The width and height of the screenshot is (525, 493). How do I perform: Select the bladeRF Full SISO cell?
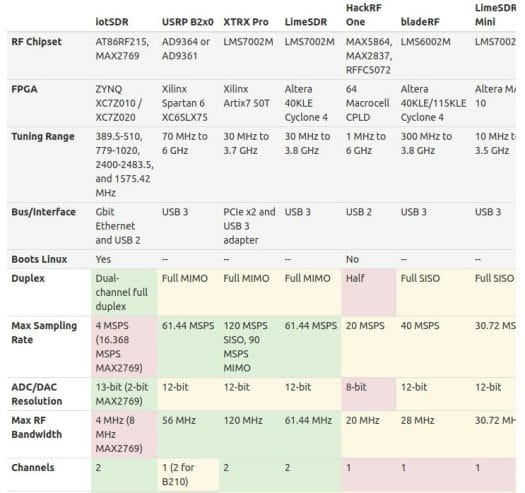pos(433,292)
